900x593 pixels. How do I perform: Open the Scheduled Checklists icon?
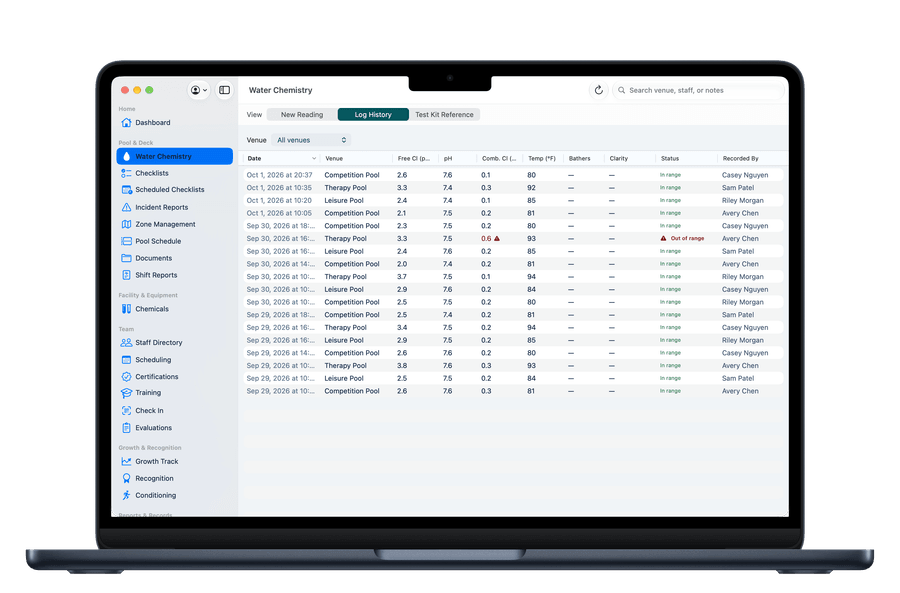click(x=126, y=189)
